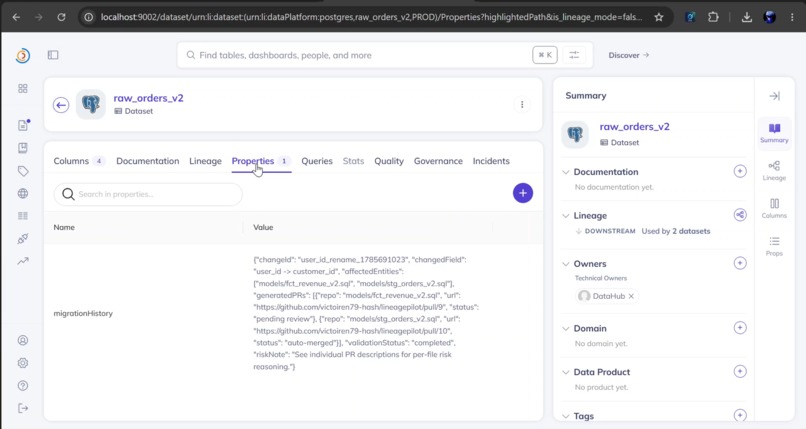Click the raw_orders_v2 title in header
Image resolution: width=806 pixels, height=429 pixels.
pyautogui.click(x=148, y=98)
